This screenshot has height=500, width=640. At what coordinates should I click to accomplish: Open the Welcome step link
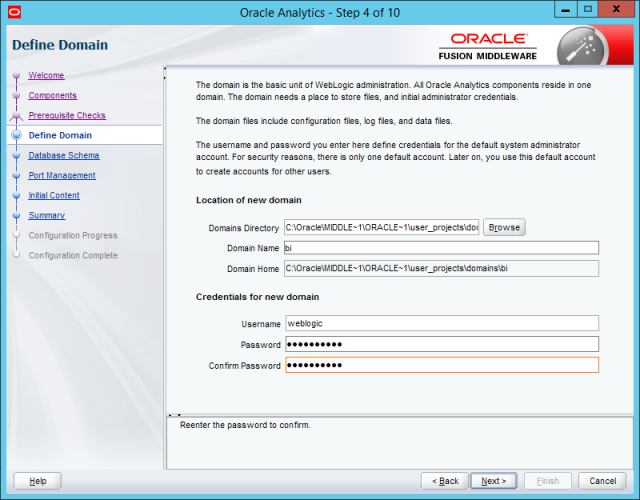(46, 76)
